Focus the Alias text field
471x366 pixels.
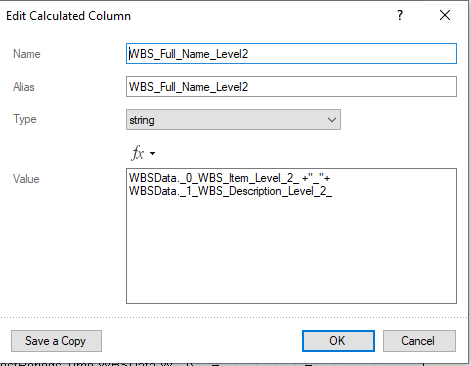(x=291, y=87)
